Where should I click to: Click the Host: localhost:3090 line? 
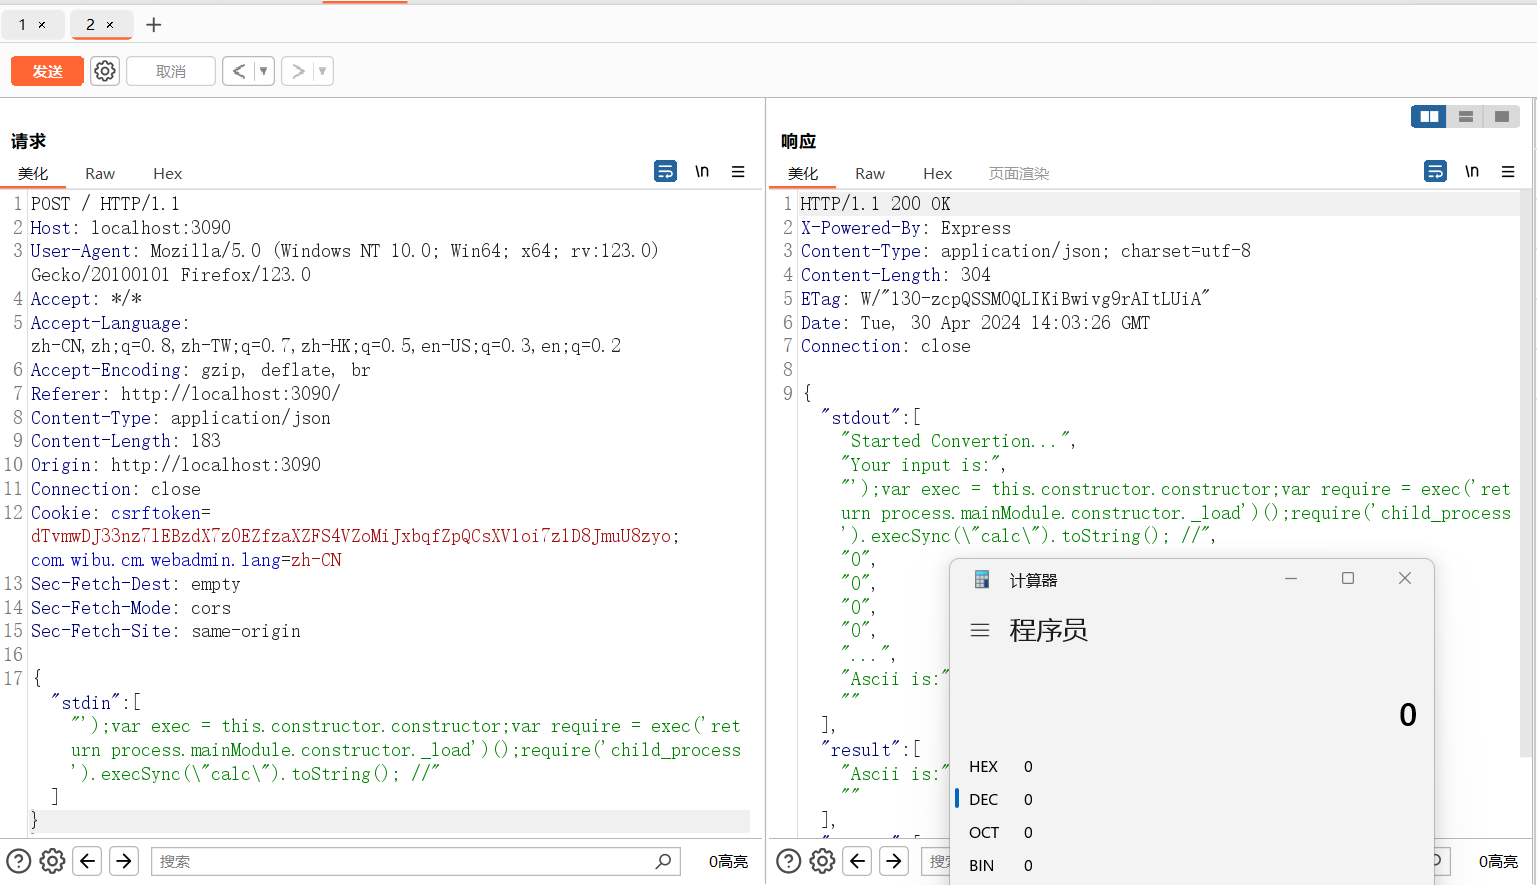(130, 228)
